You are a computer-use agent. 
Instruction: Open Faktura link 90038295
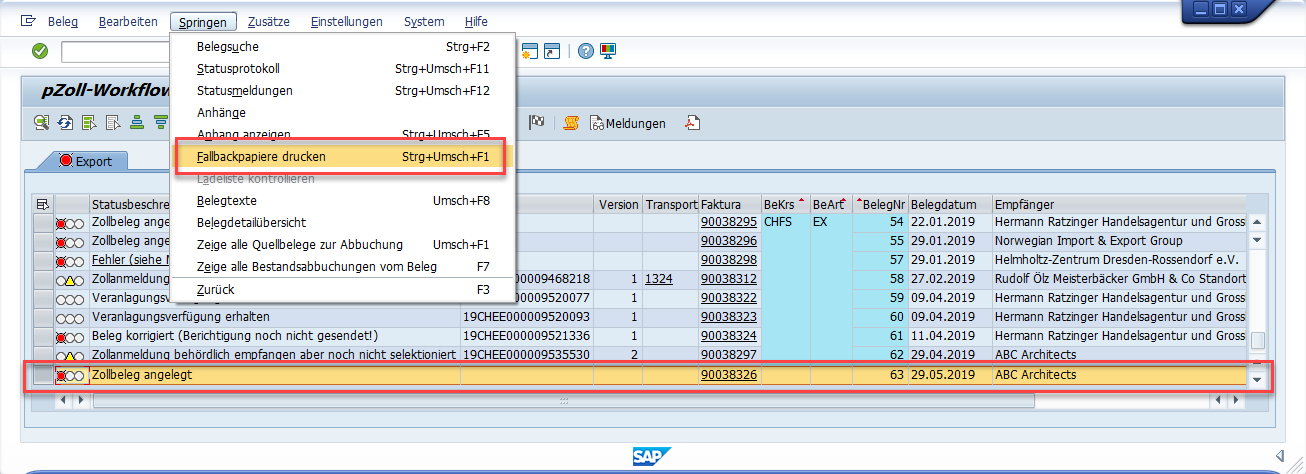729,222
